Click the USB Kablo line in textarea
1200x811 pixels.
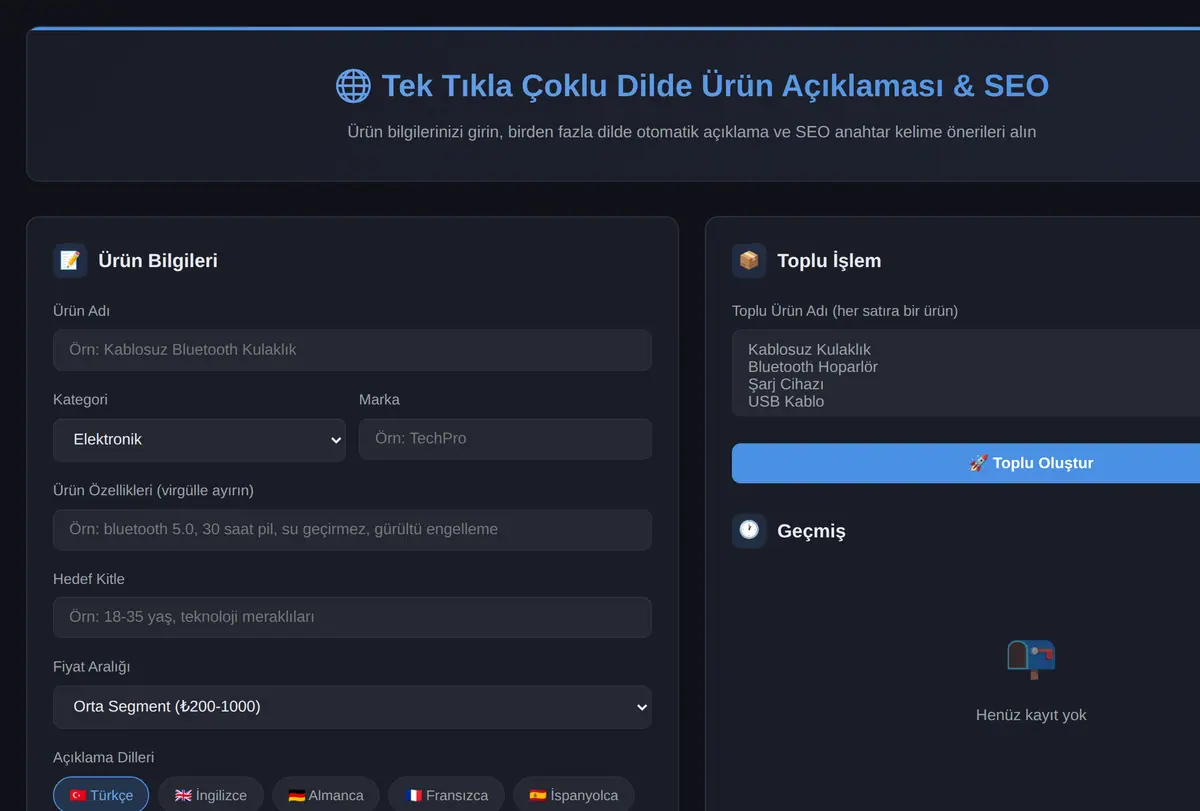coord(786,401)
